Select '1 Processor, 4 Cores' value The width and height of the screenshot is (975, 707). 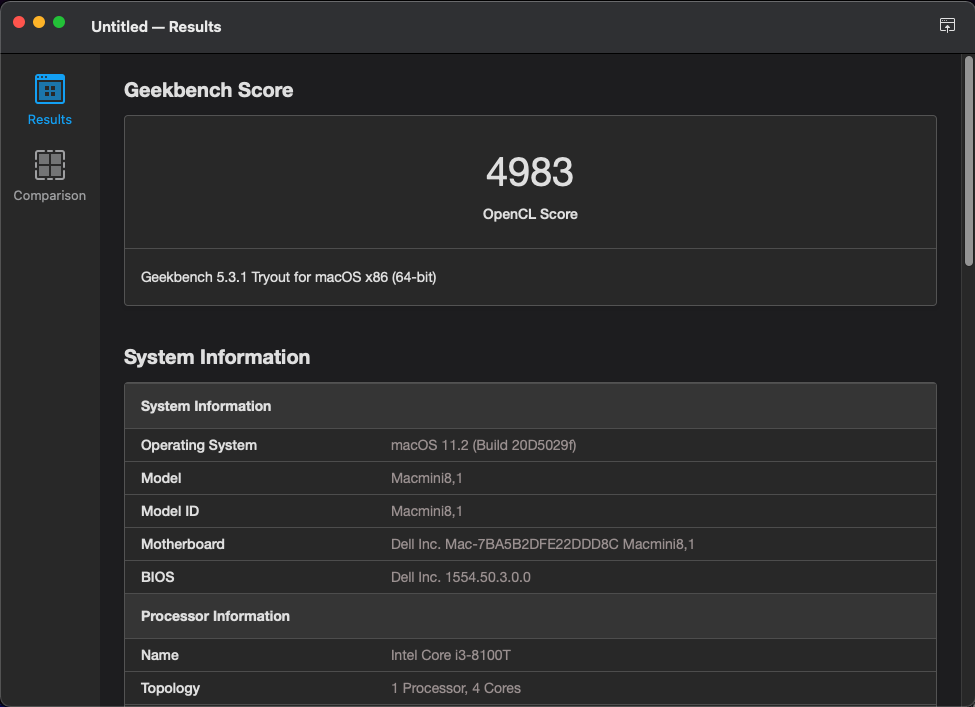coord(456,688)
